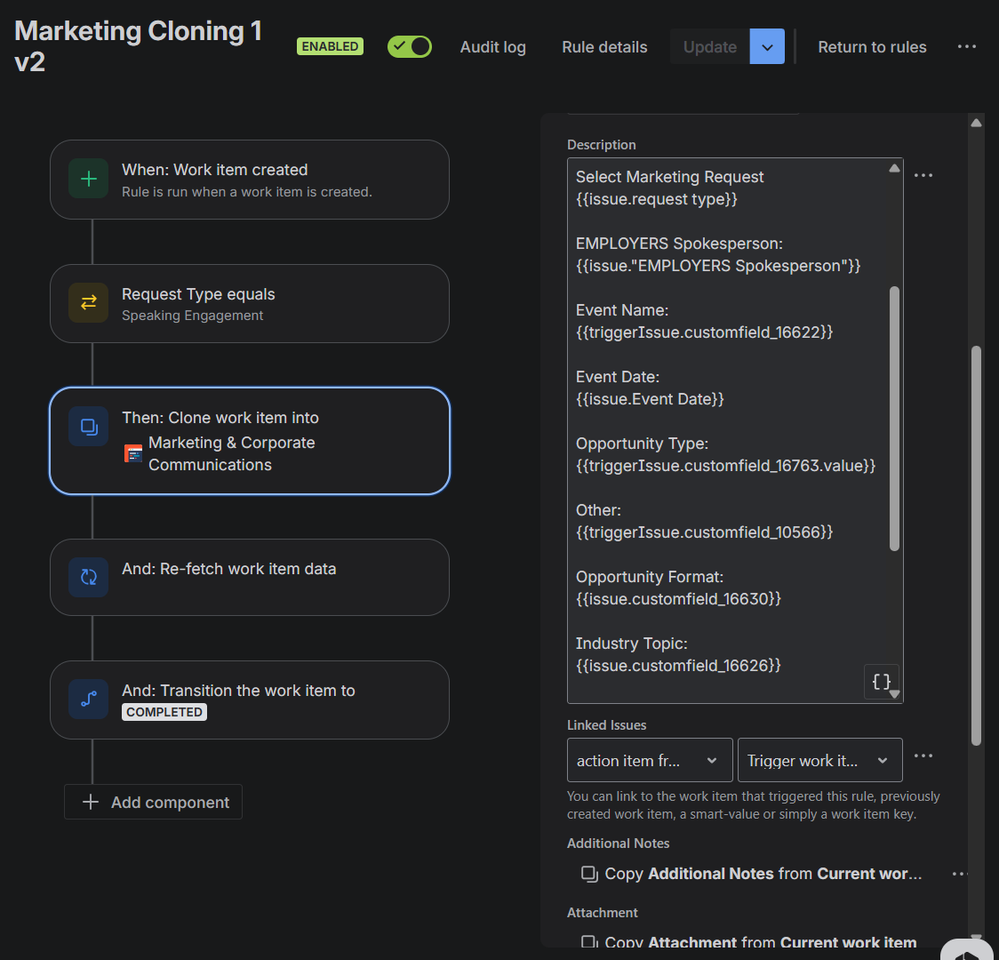999x960 pixels.
Task: Expand the action item from link type dropdown
Action: click(x=649, y=760)
